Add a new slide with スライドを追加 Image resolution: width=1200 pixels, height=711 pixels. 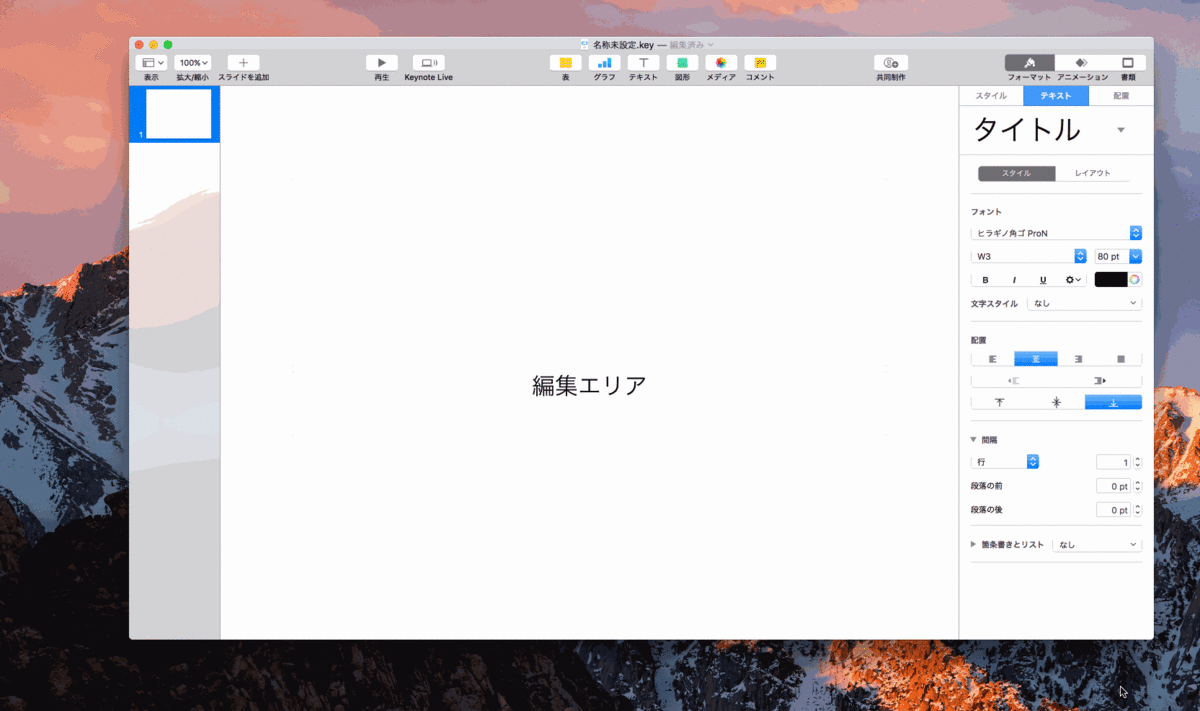(242, 62)
